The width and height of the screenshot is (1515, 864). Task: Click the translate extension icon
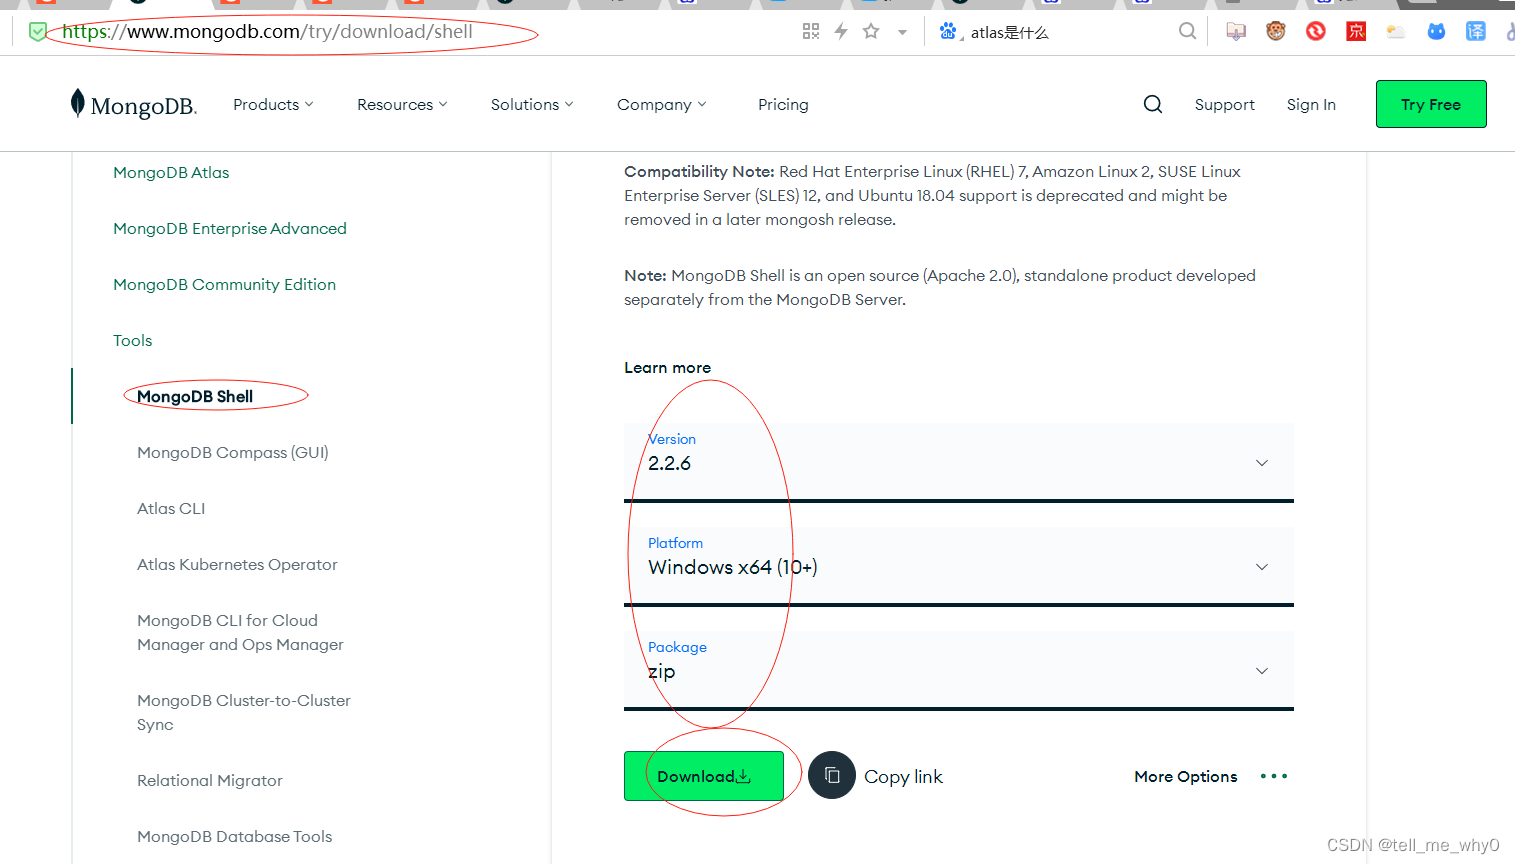1476,31
